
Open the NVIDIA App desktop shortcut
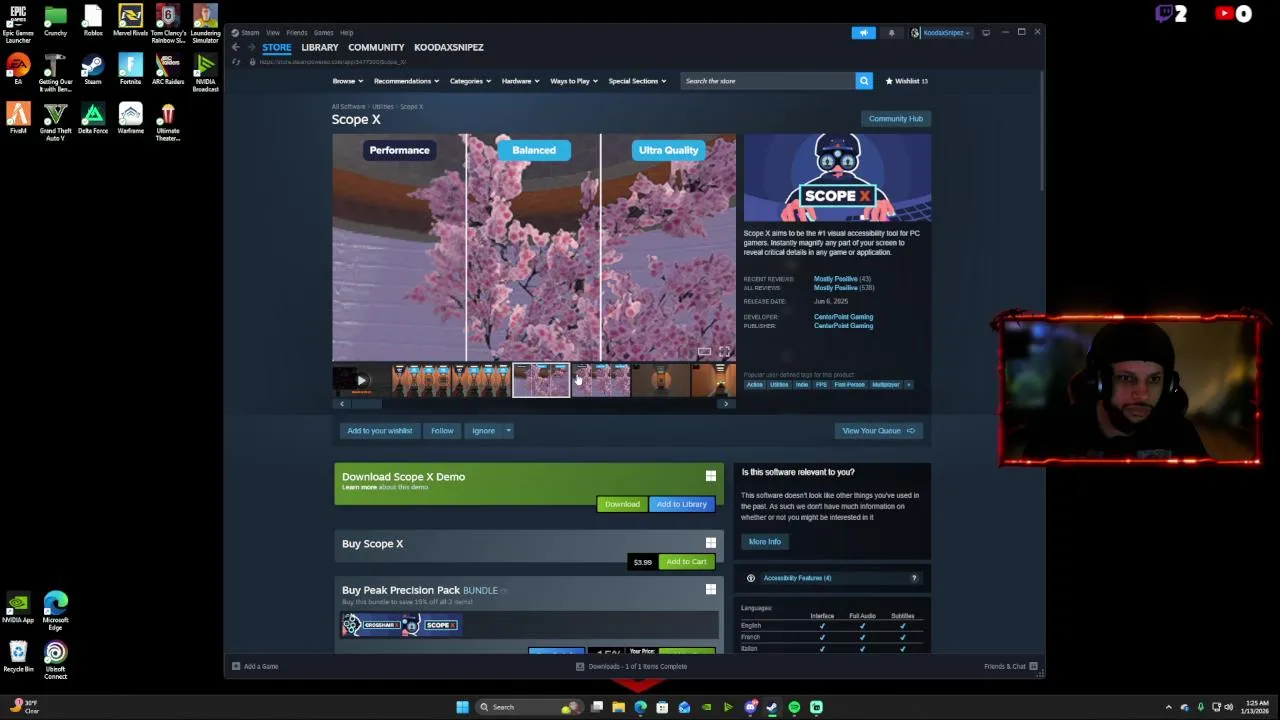(x=18, y=607)
